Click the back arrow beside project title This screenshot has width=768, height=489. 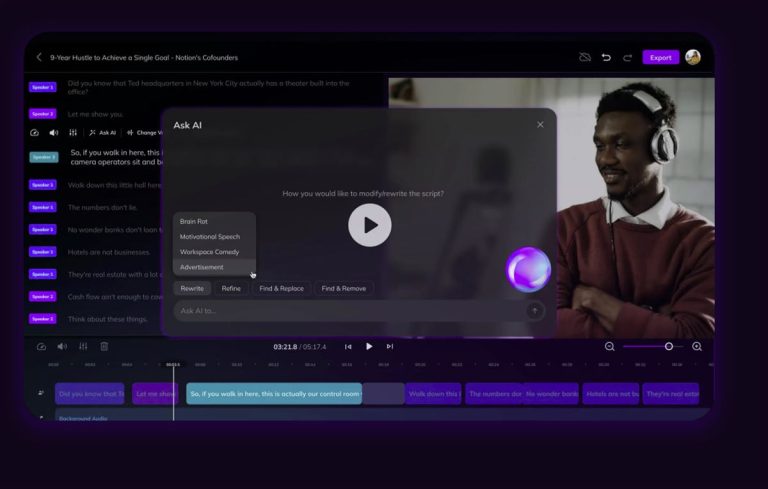39,58
